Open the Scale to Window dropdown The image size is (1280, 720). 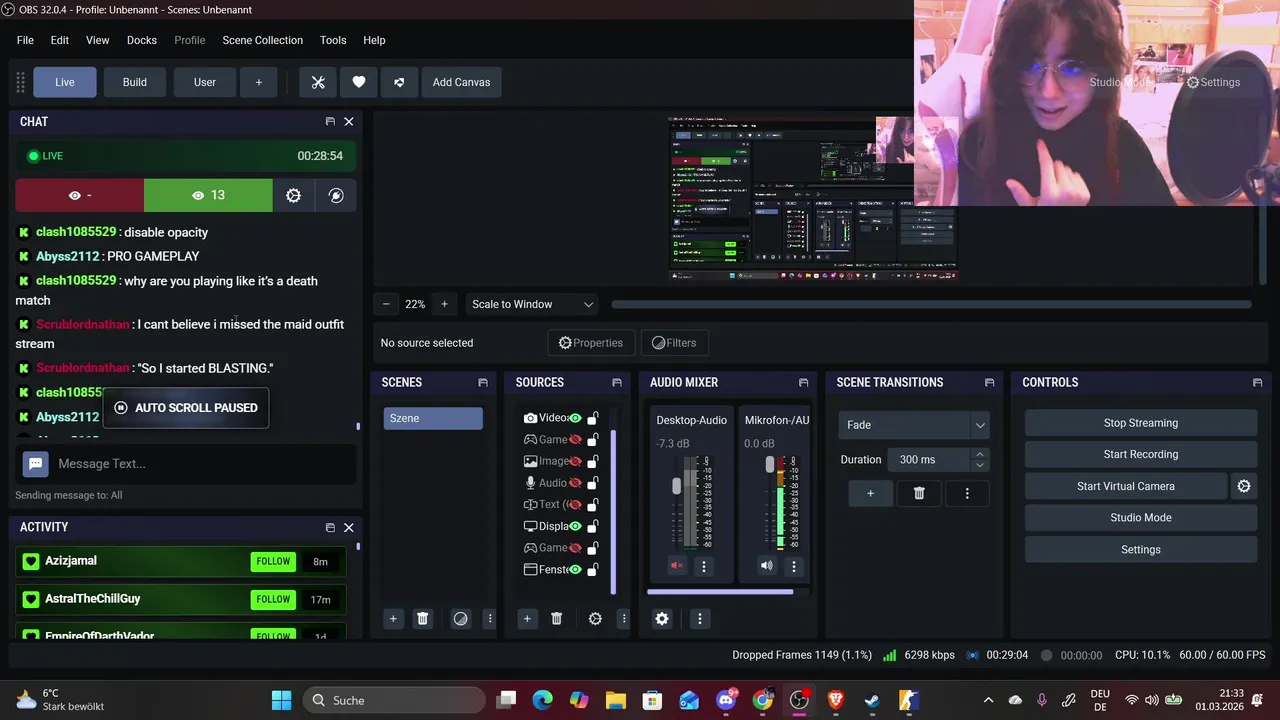pos(533,304)
